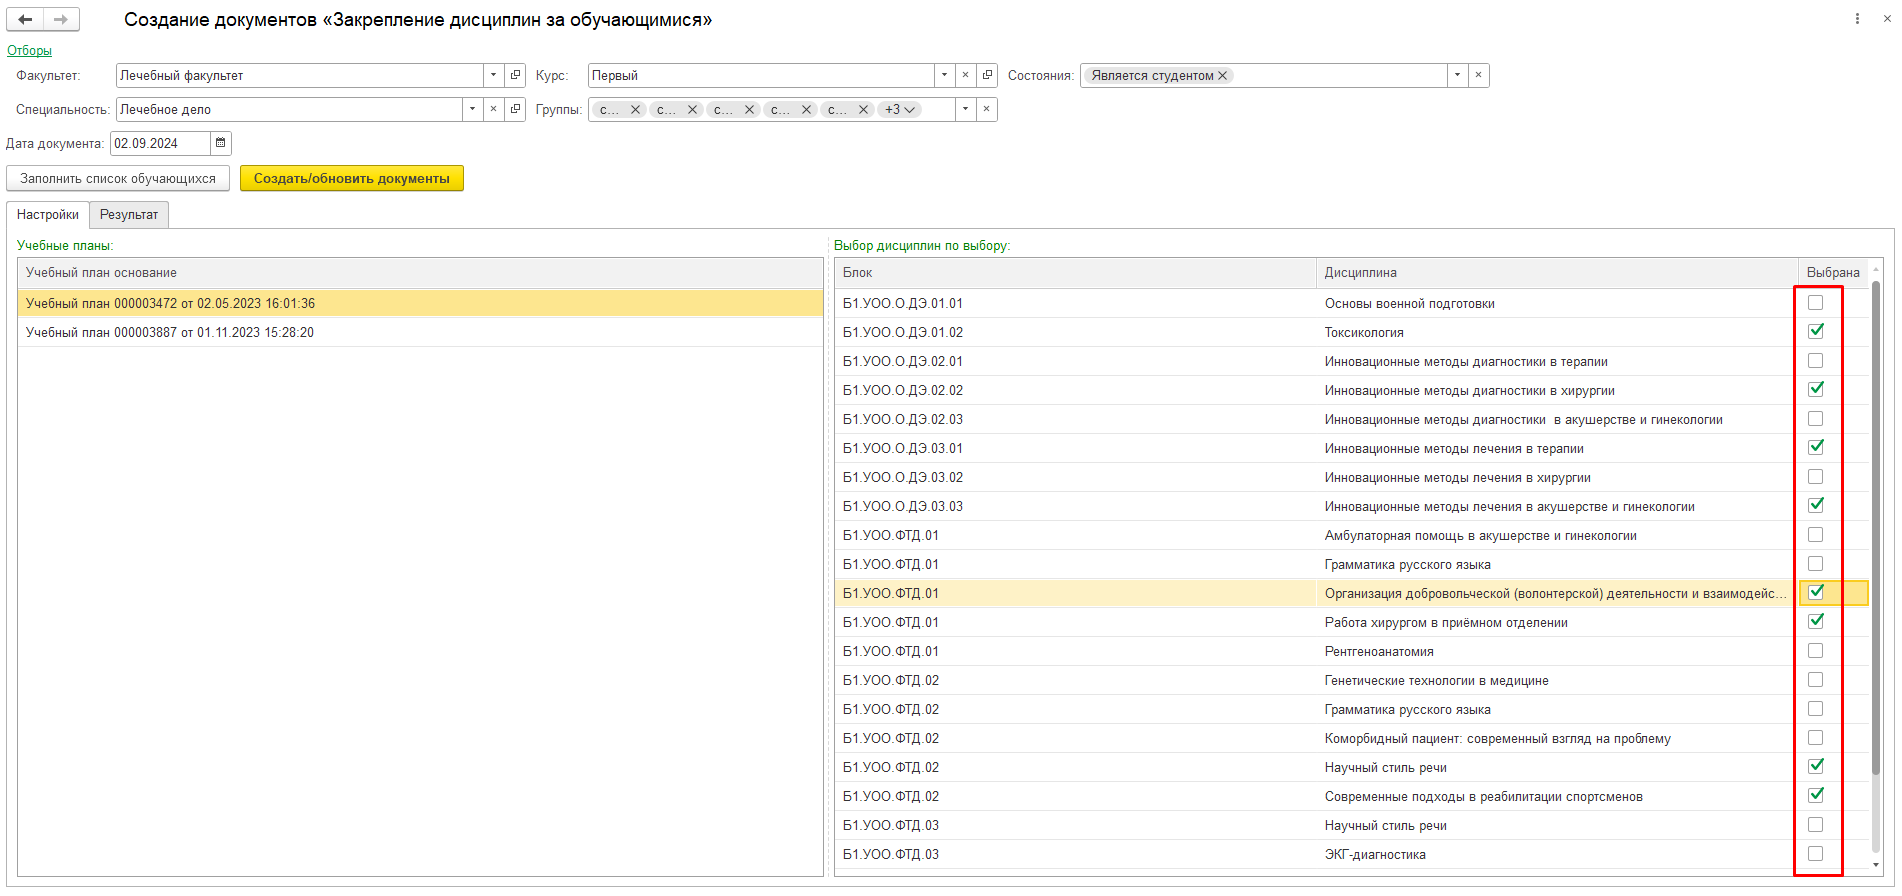Click the back navigation arrow
This screenshot has height=896, width=1902.
25,19
